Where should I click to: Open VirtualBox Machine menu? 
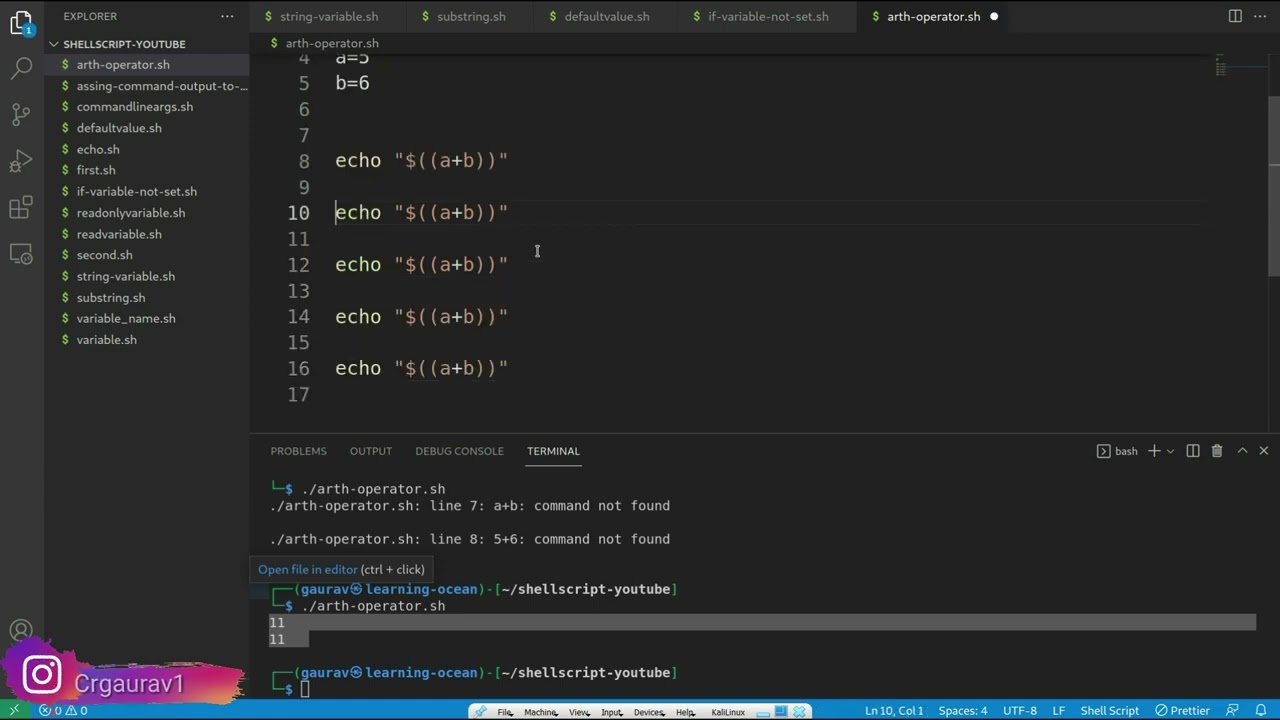[x=540, y=712]
